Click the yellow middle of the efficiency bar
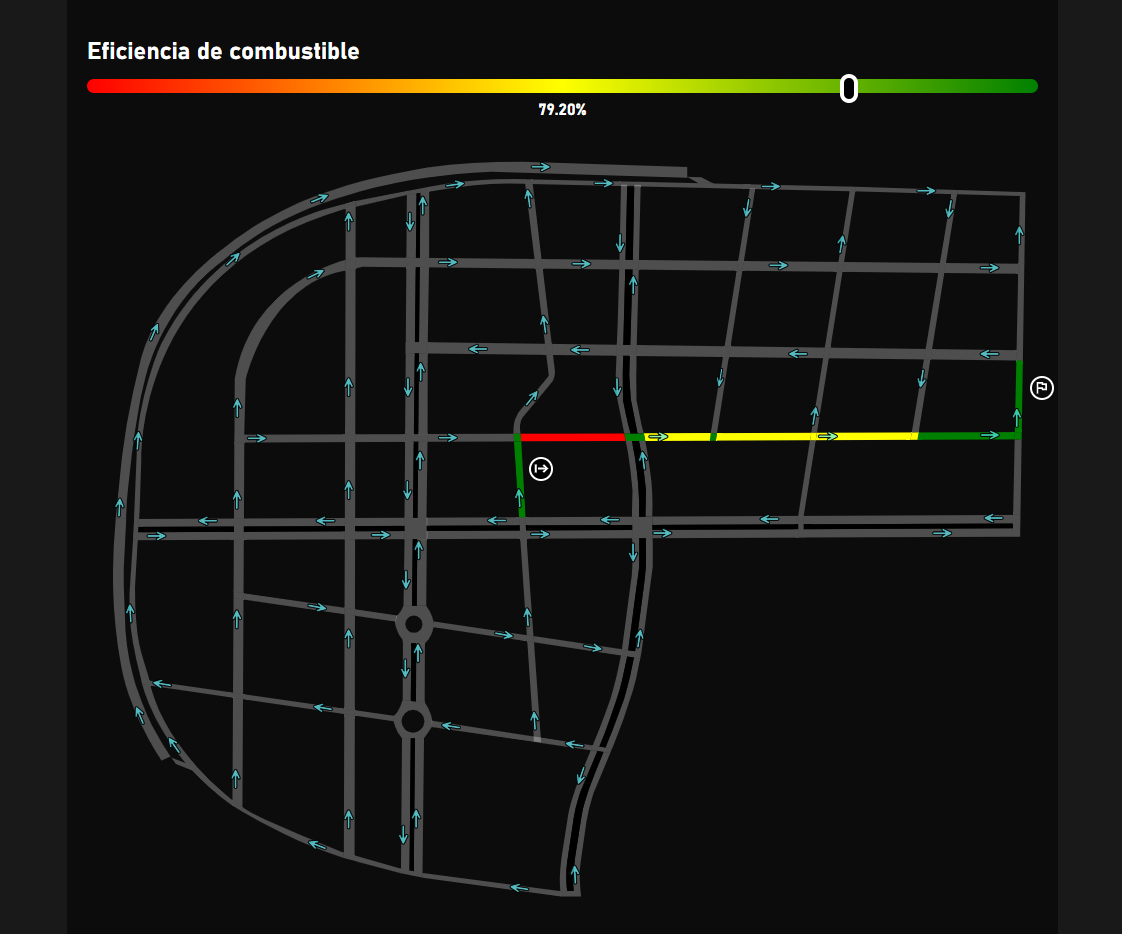This screenshot has height=934, width=1122. (562, 86)
